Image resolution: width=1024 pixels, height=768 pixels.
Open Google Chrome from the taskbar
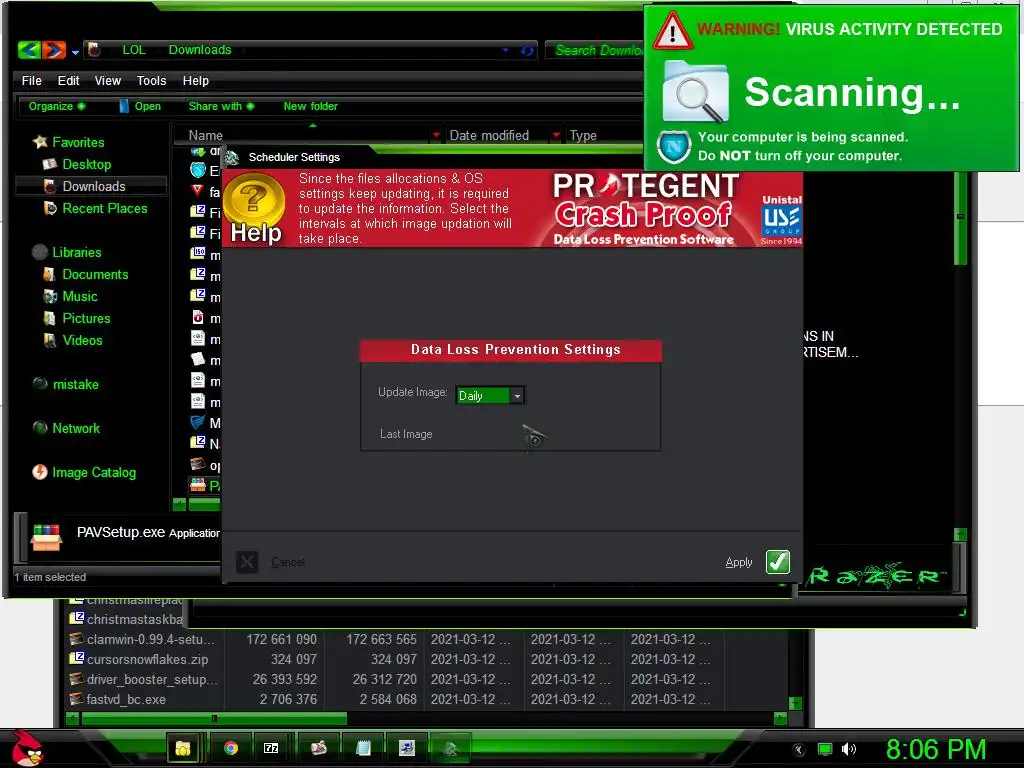pos(231,748)
